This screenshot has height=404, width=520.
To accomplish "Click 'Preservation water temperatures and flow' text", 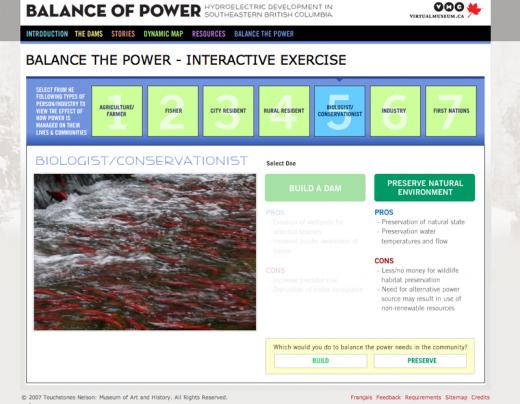I will pyautogui.click(x=415, y=236).
